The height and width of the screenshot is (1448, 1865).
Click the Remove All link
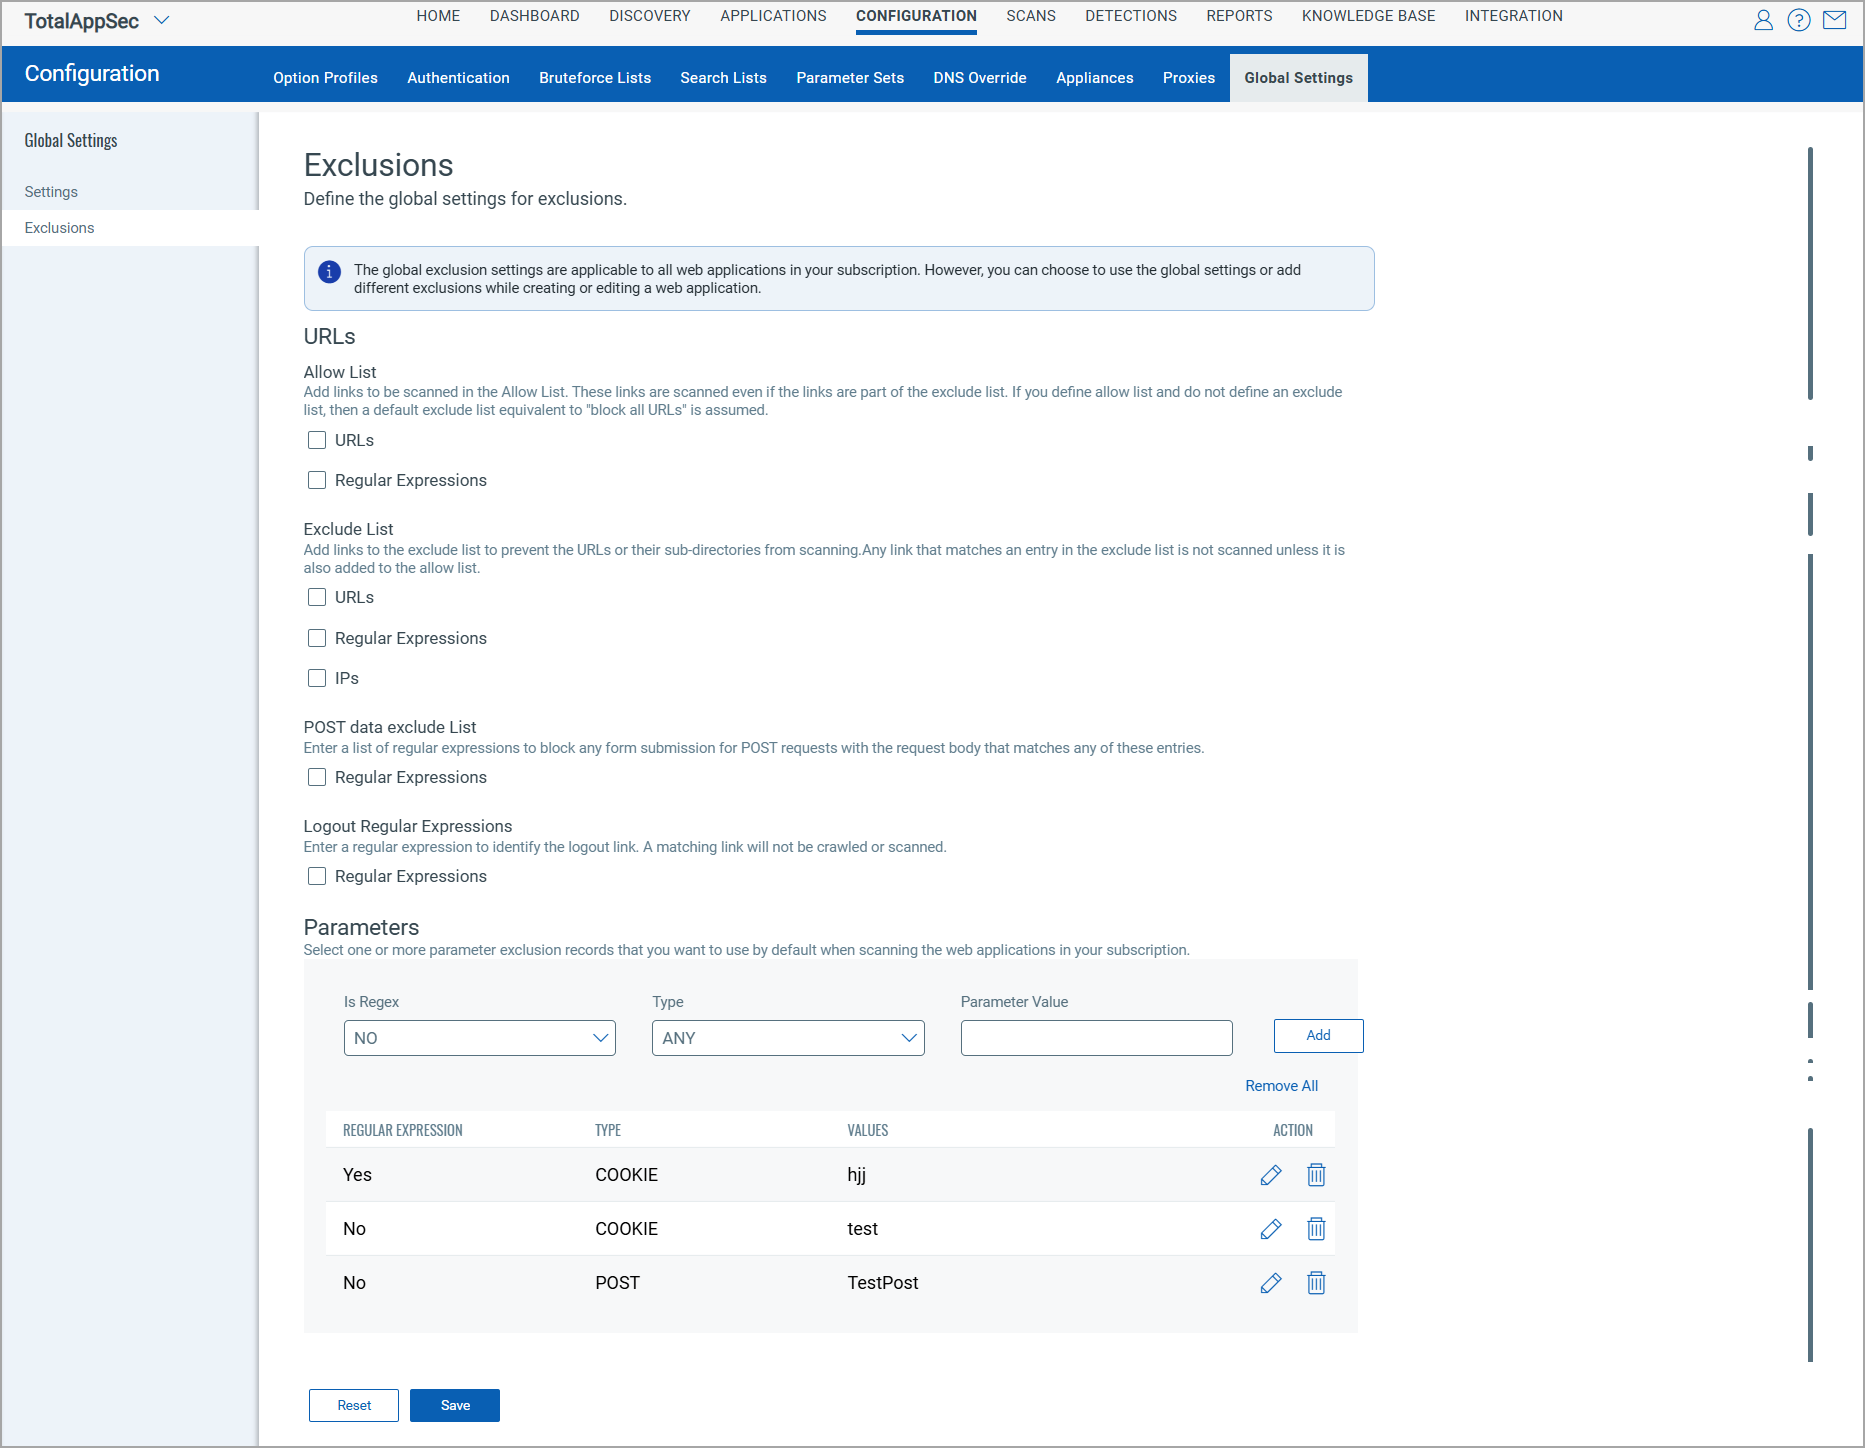tap(1281, 1086)
